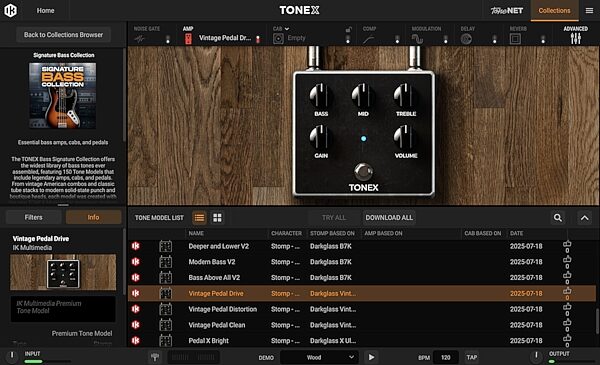This screenshot has height=365, width=600.
Task: Open the Collections tab
Action: click(x=554, y=11)
